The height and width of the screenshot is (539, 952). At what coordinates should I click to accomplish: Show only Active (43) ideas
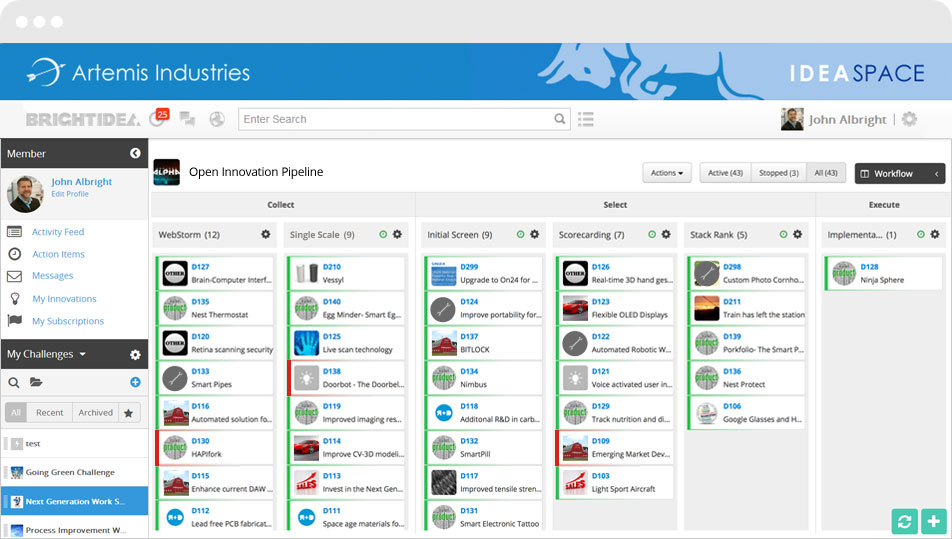point(724,173)
